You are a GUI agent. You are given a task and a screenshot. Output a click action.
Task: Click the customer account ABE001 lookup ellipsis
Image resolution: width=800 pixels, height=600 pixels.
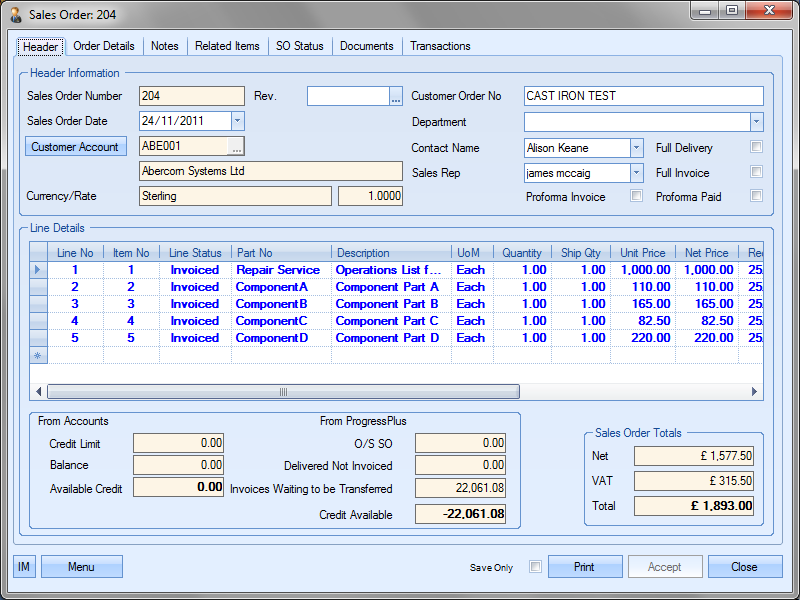[236, 147]
